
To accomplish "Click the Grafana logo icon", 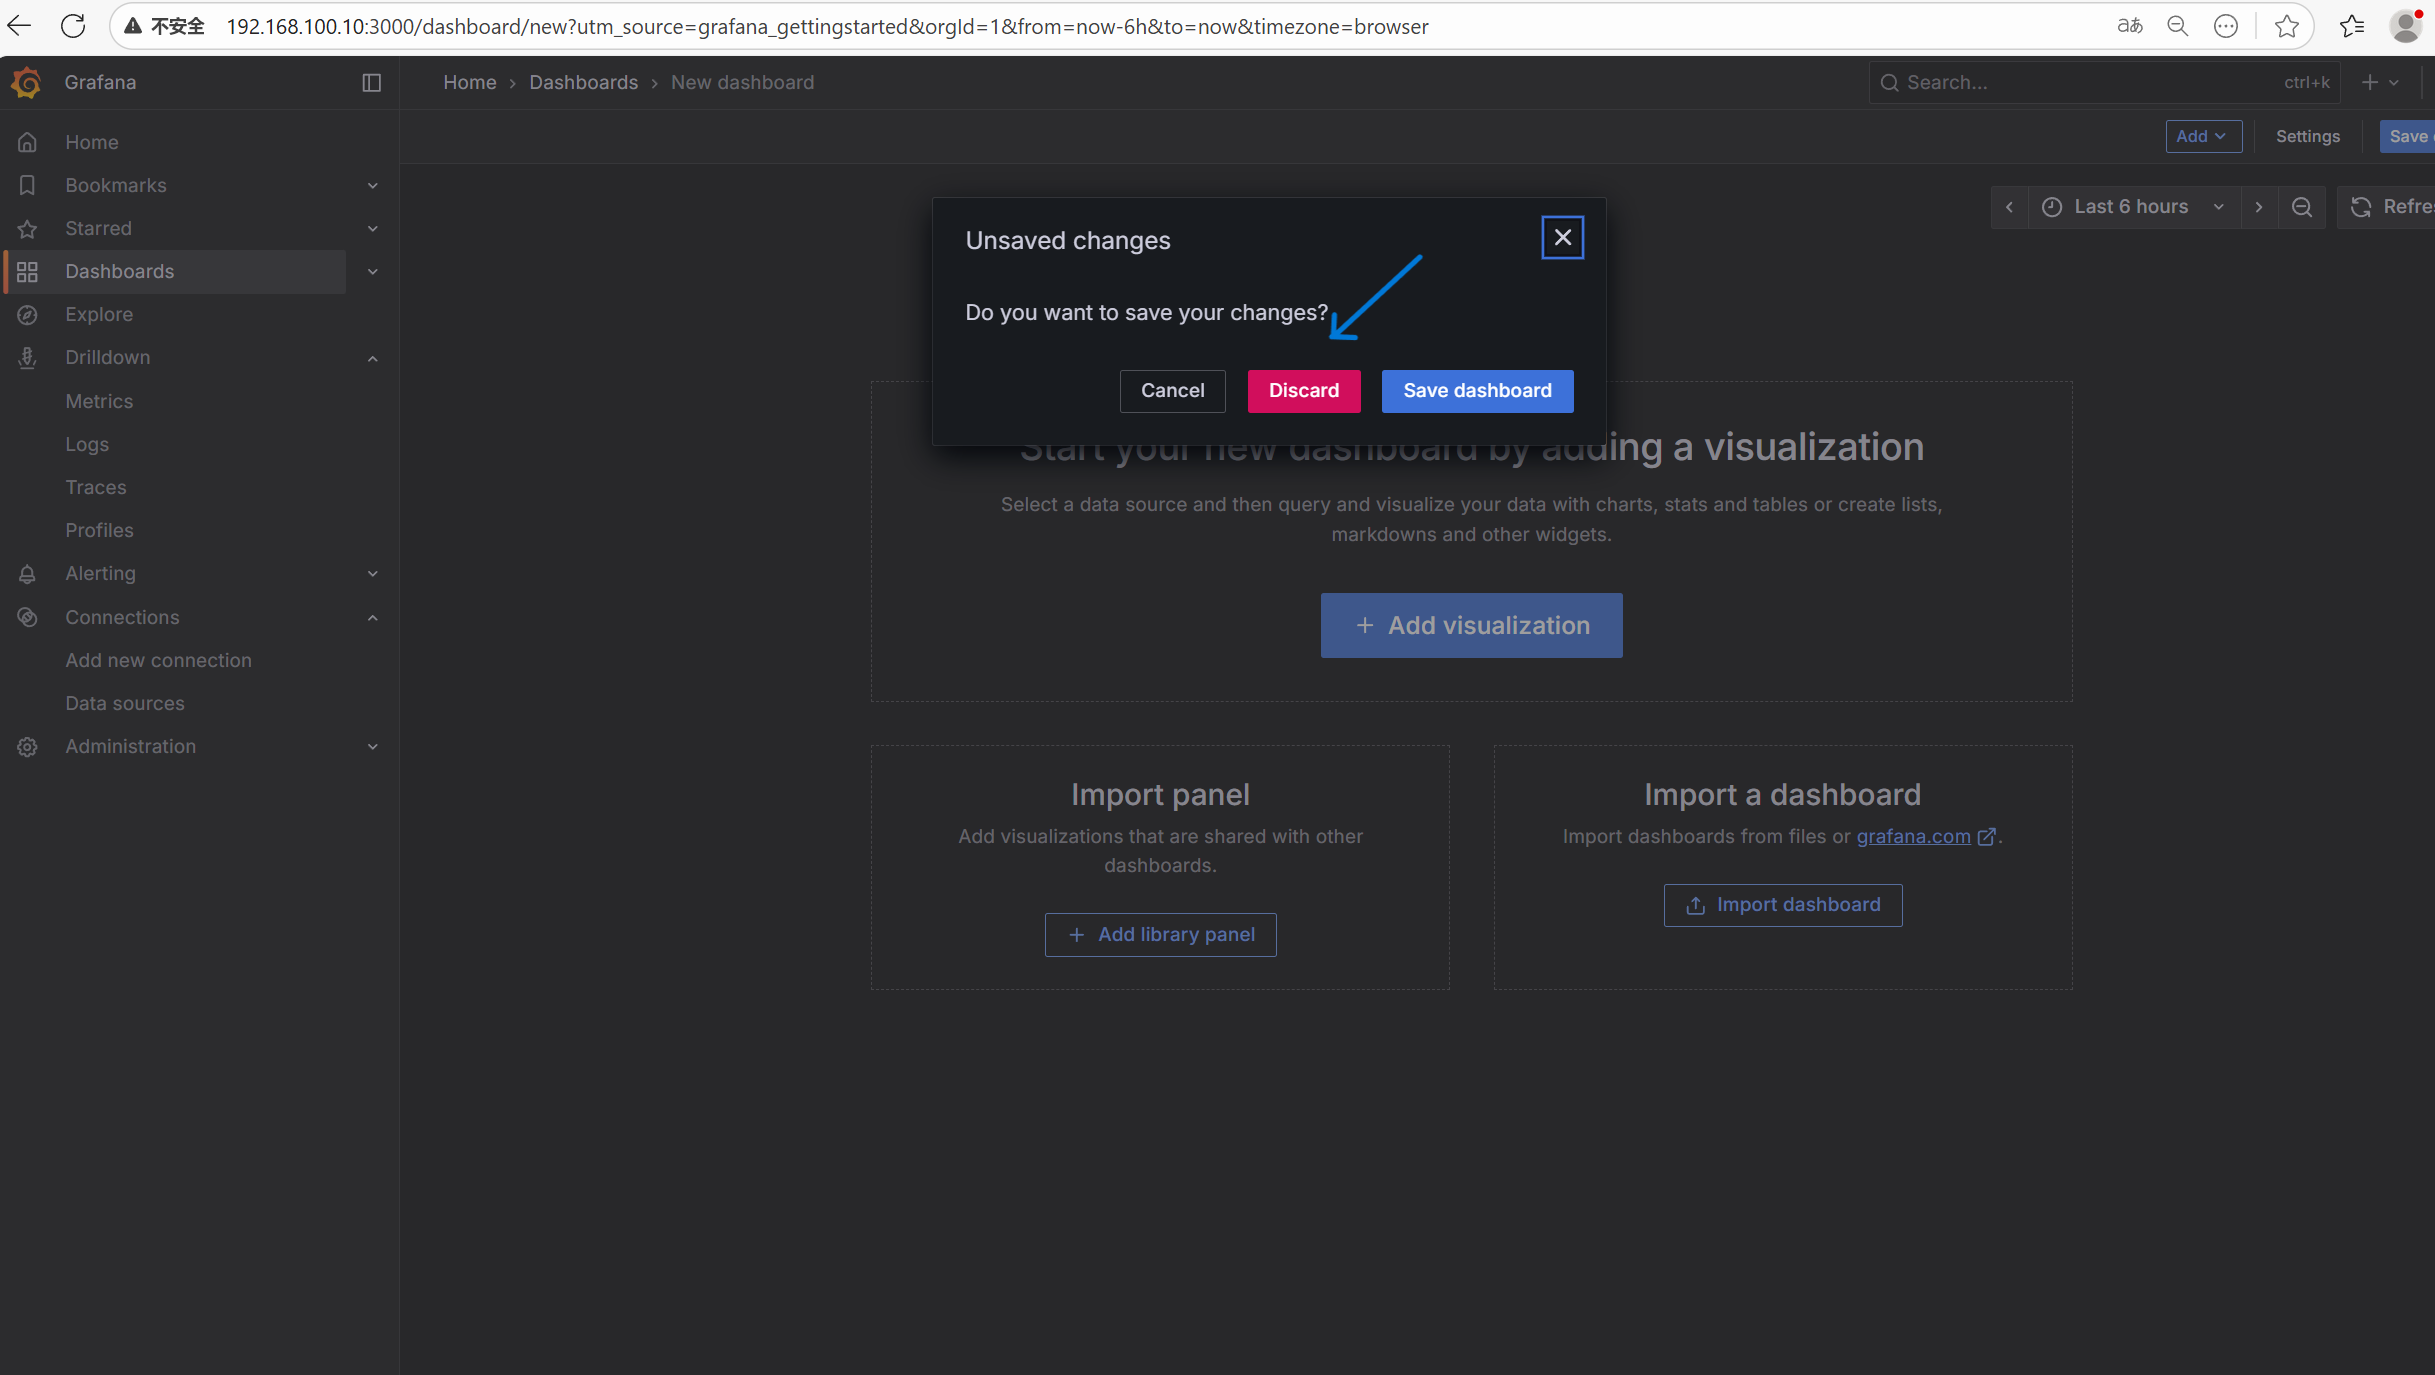I will pyautogui.click(x=27, y=82).
